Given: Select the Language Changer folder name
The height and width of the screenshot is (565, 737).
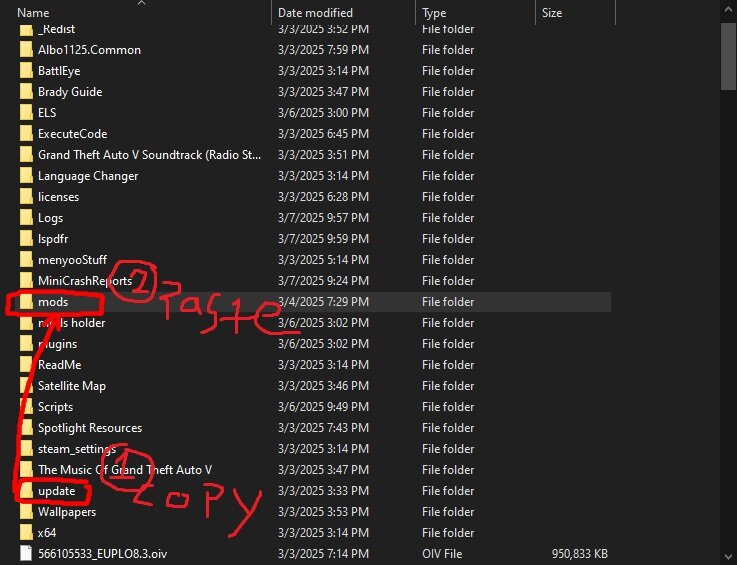Looking at the screenshot, I should (x=88, y=176).
